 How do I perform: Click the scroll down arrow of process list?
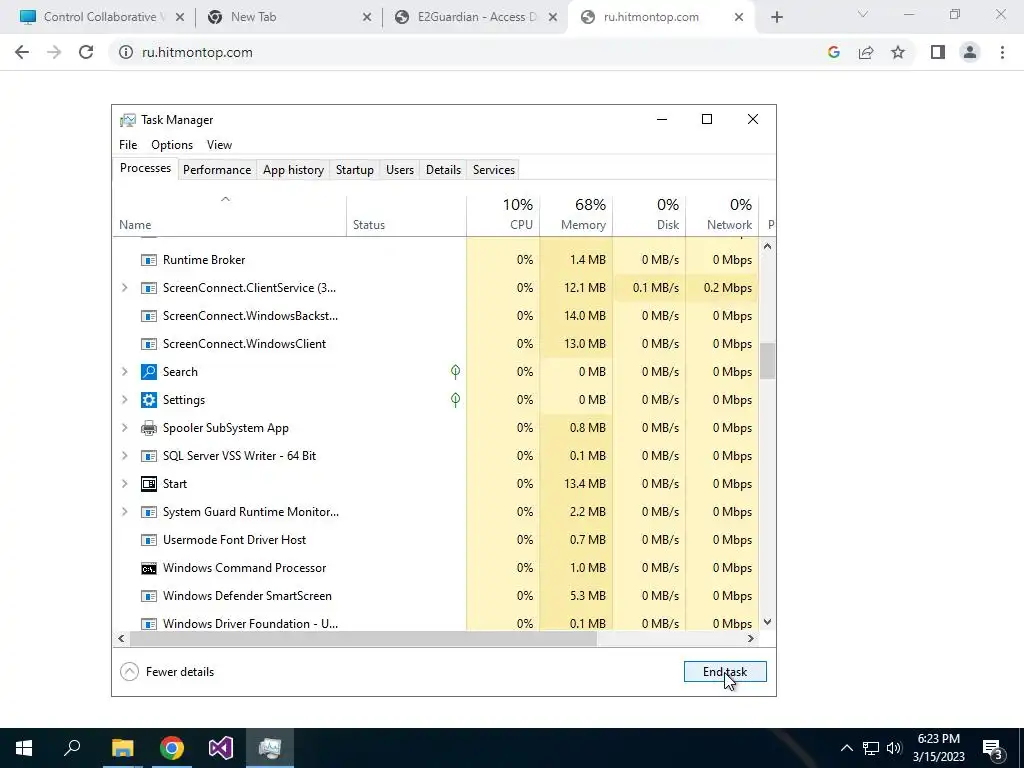[767, 622]
